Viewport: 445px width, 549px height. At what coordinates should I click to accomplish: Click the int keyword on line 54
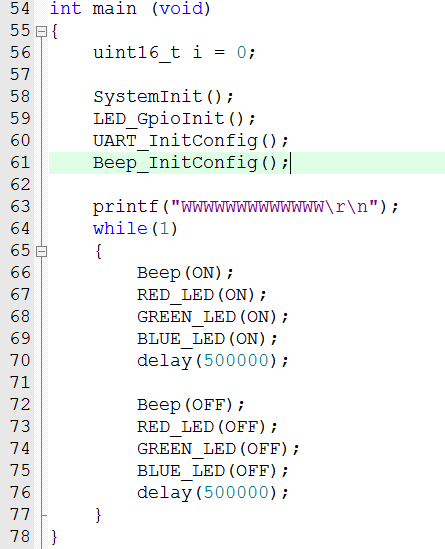click(x=65, y=8)
